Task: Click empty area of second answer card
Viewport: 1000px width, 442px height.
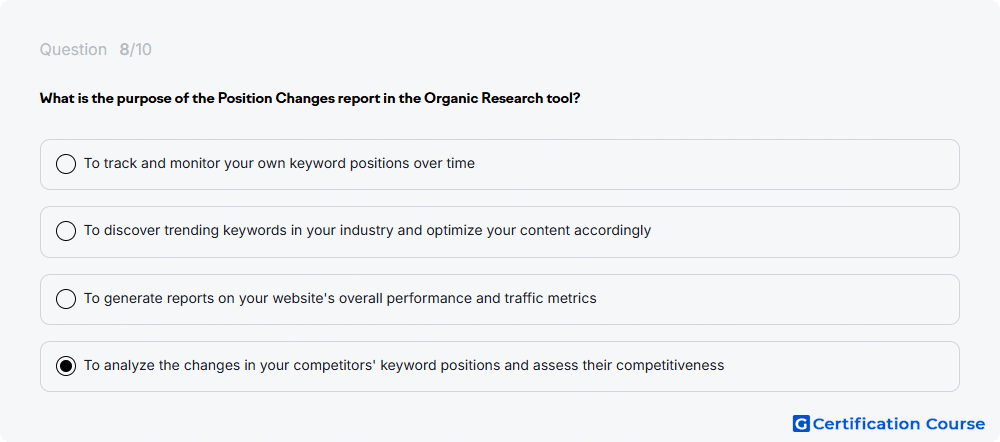Action: pyautogui.click(x=804, y=232)
